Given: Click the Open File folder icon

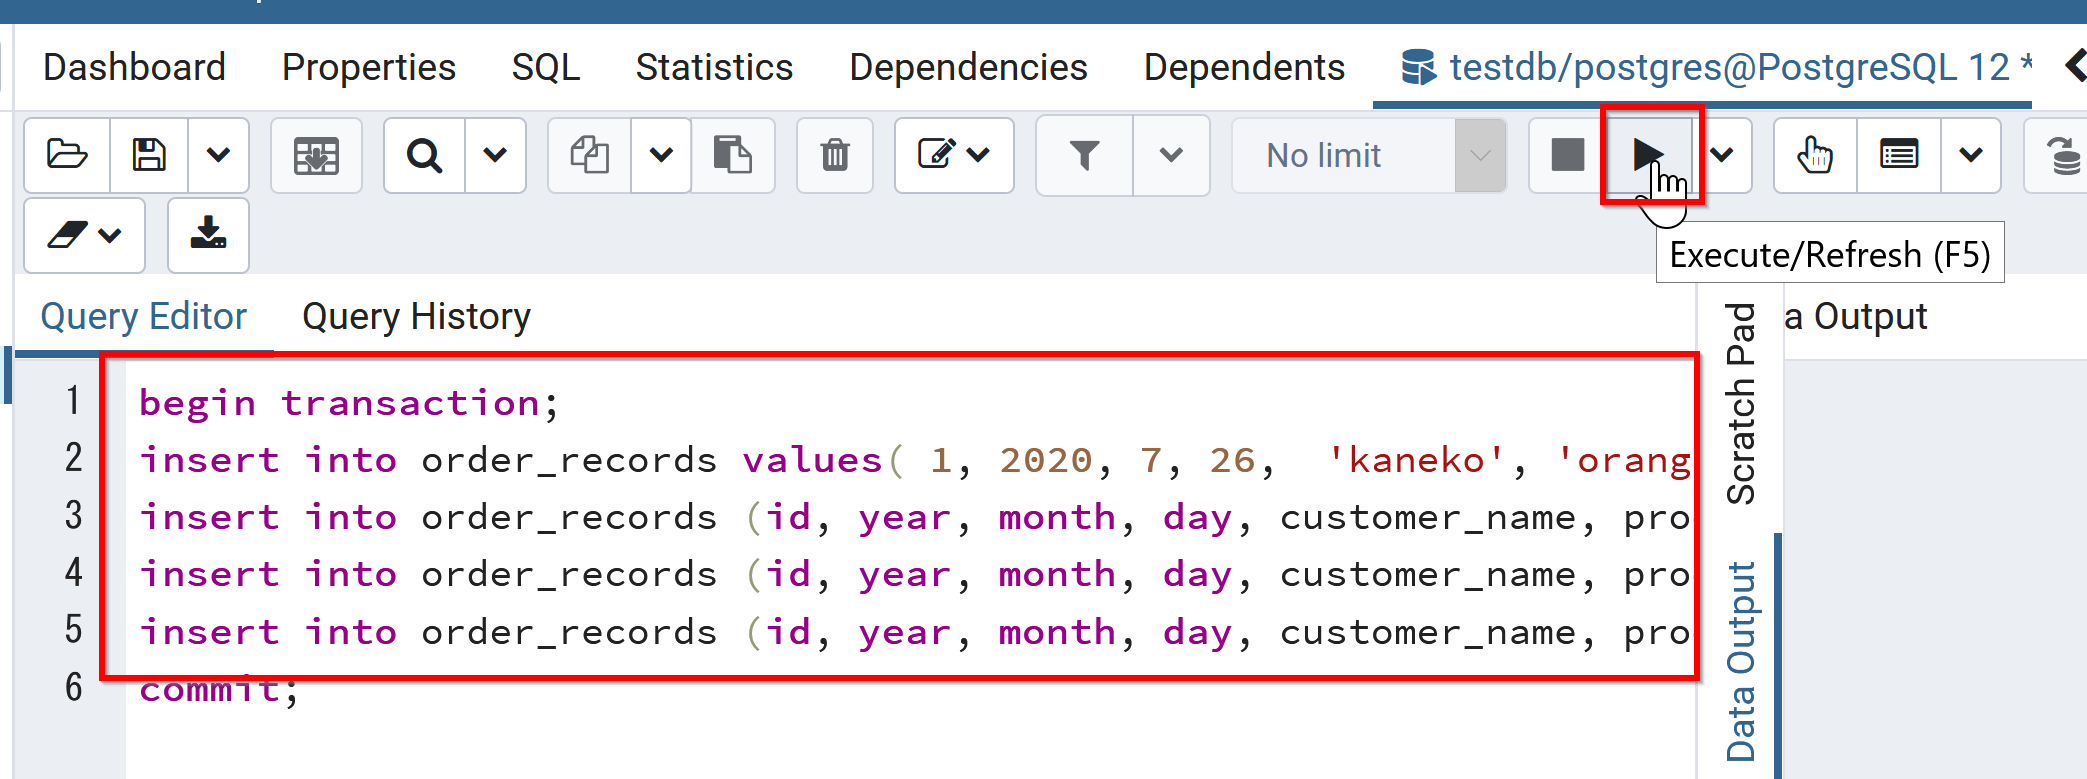Looking at the screenshot, I should 67,155.
